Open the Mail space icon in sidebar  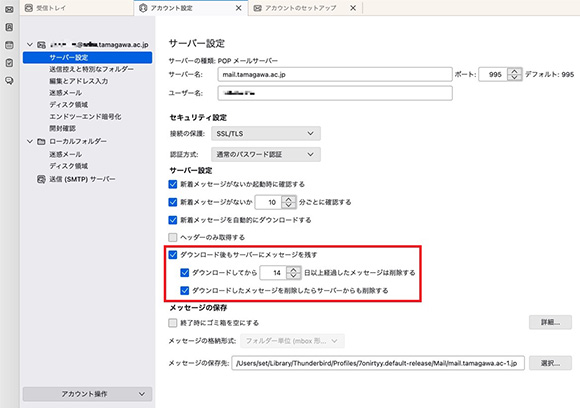pos(9,9)
